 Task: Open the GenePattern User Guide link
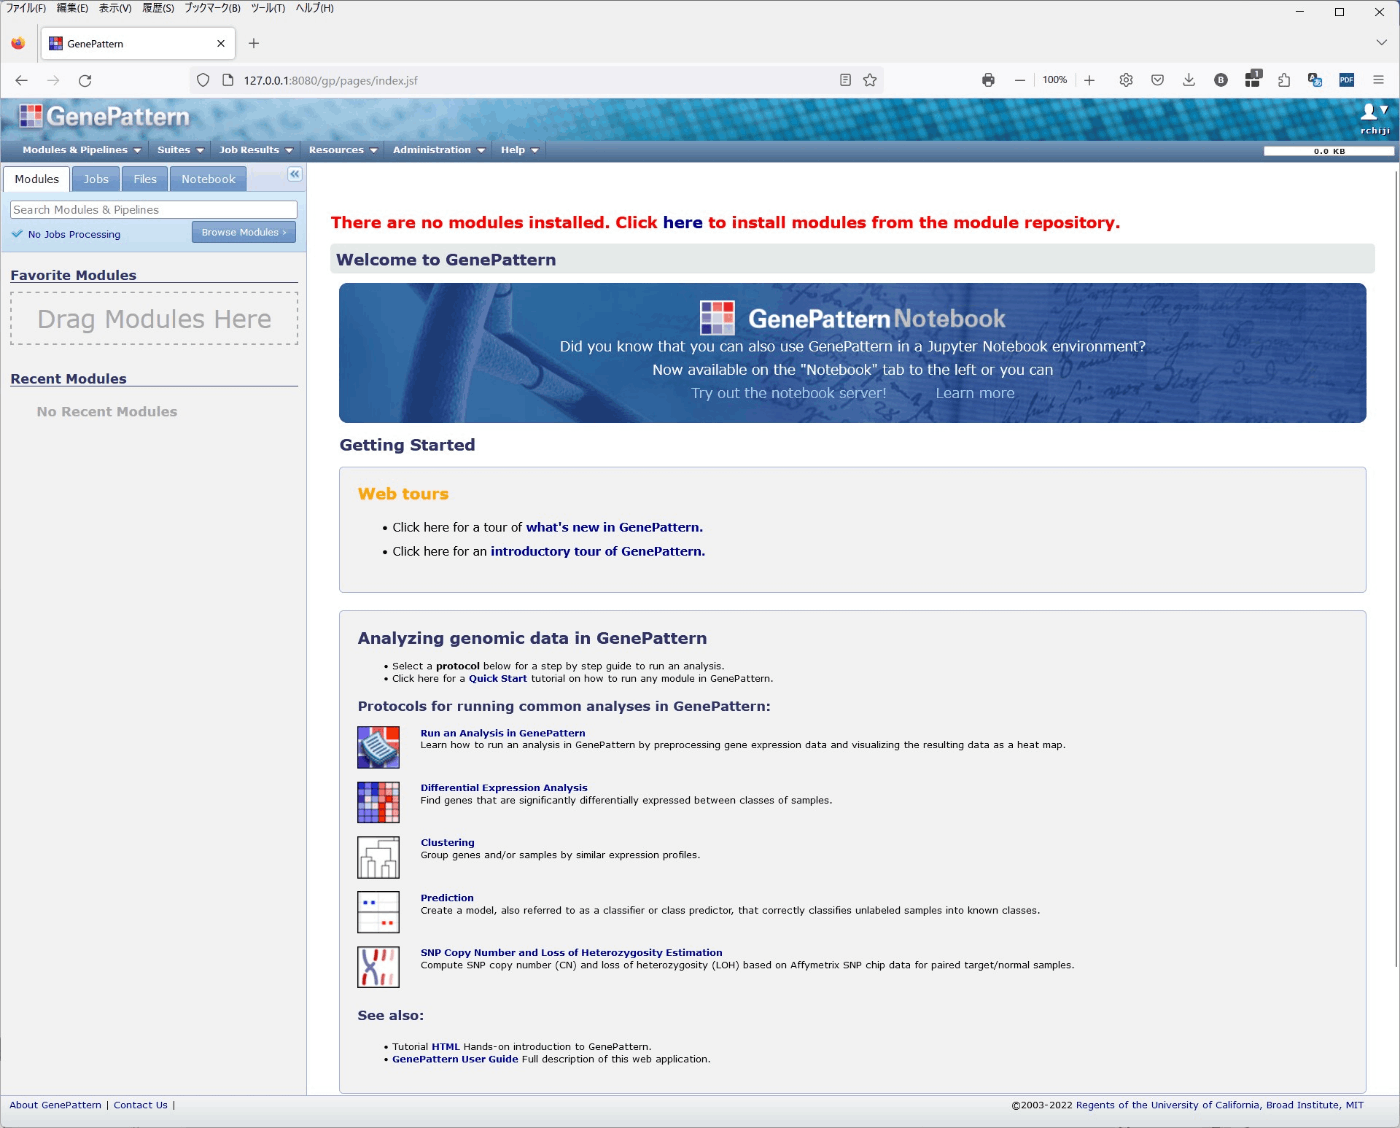pos(455,1059)
